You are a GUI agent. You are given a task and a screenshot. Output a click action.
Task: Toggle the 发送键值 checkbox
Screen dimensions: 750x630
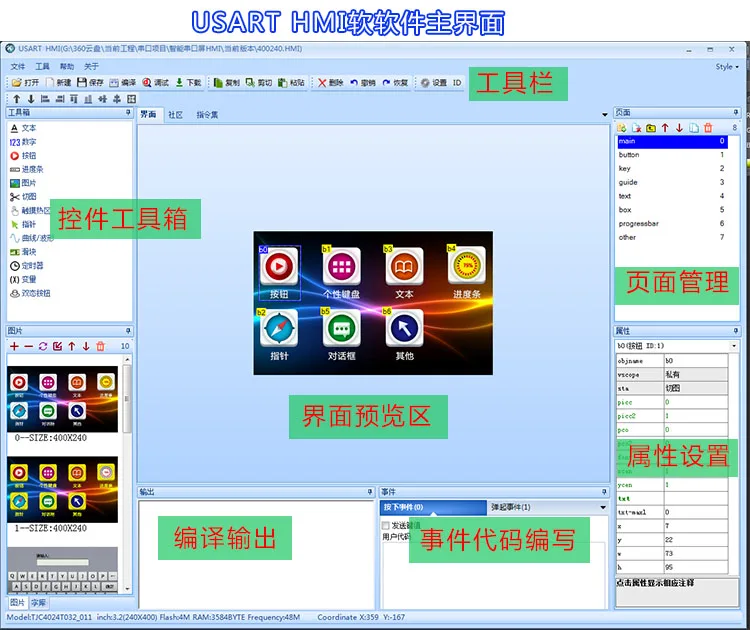pyautogui.click(x=387, y=524)
